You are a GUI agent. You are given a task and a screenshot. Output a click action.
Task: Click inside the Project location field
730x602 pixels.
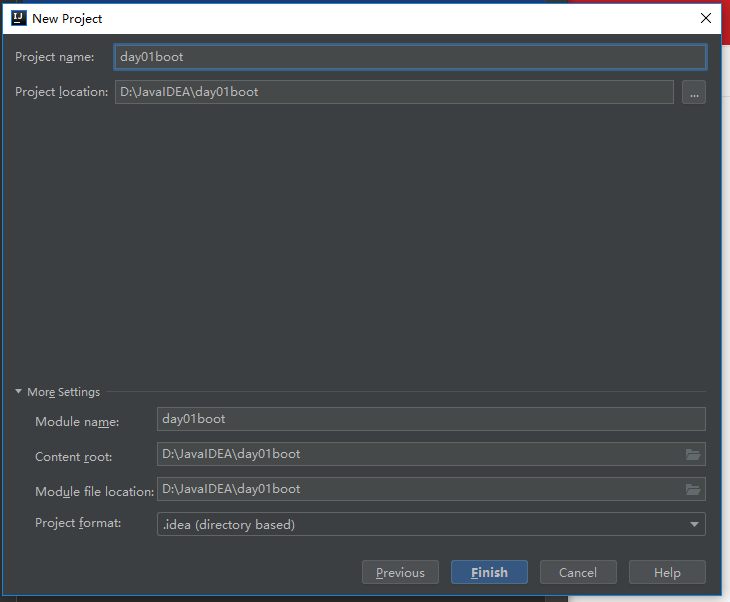pos(394,92)
